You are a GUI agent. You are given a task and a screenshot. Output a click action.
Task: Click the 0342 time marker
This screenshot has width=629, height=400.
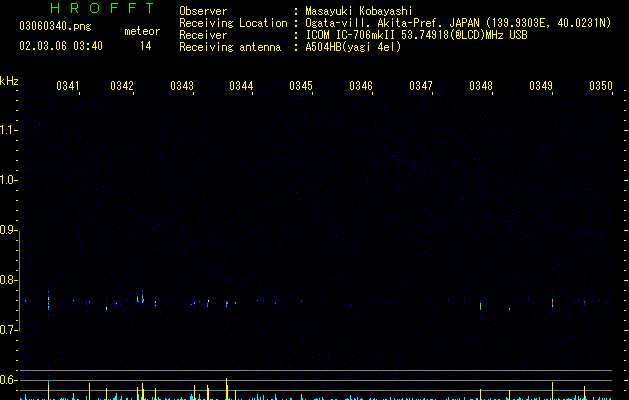click(x=122, y=86)
